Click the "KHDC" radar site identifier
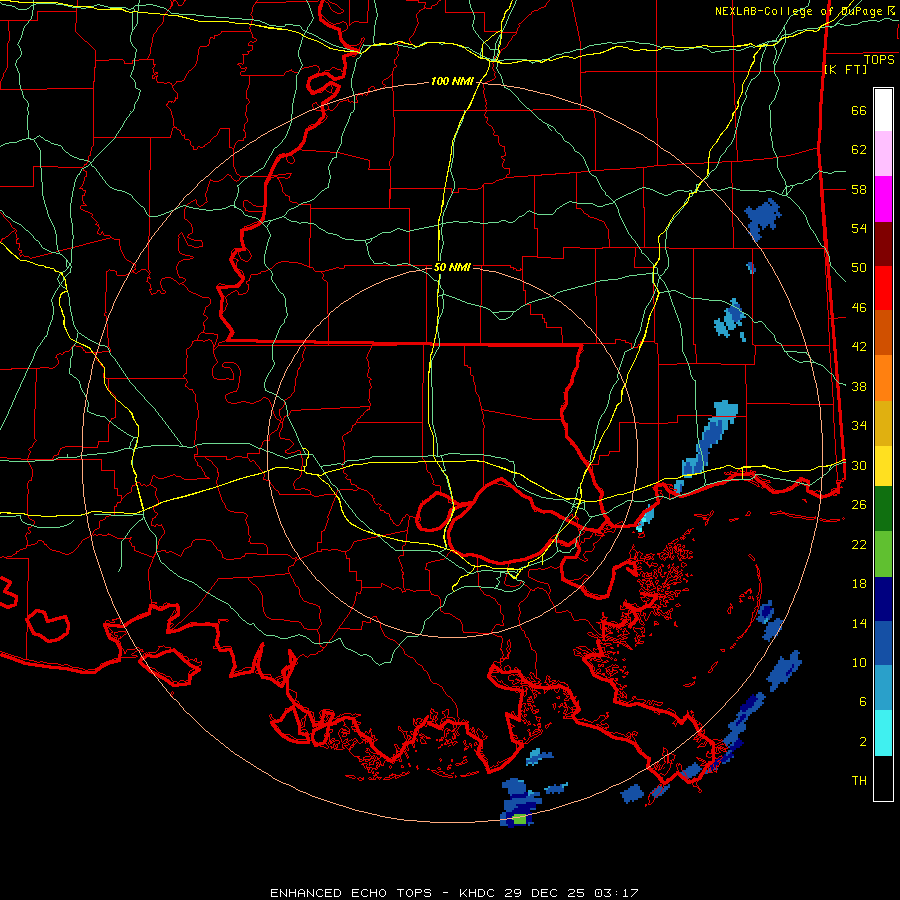 click(479, 893)
